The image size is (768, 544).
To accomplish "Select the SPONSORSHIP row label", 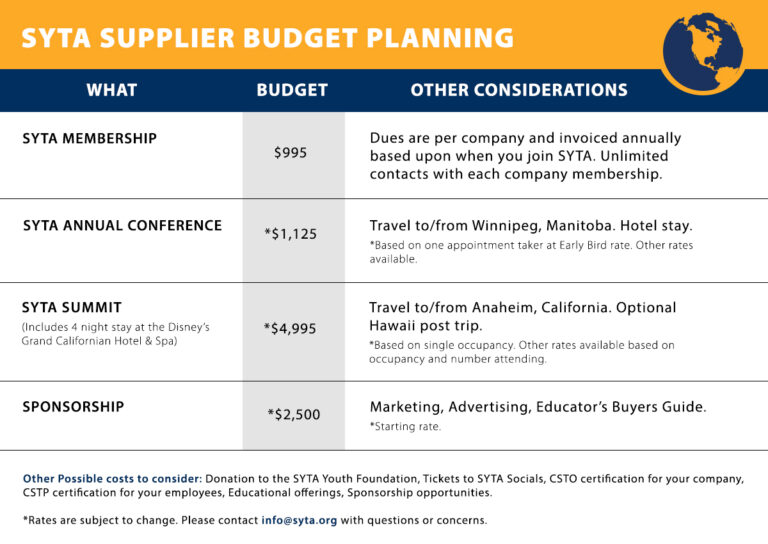I will (73, 407).
